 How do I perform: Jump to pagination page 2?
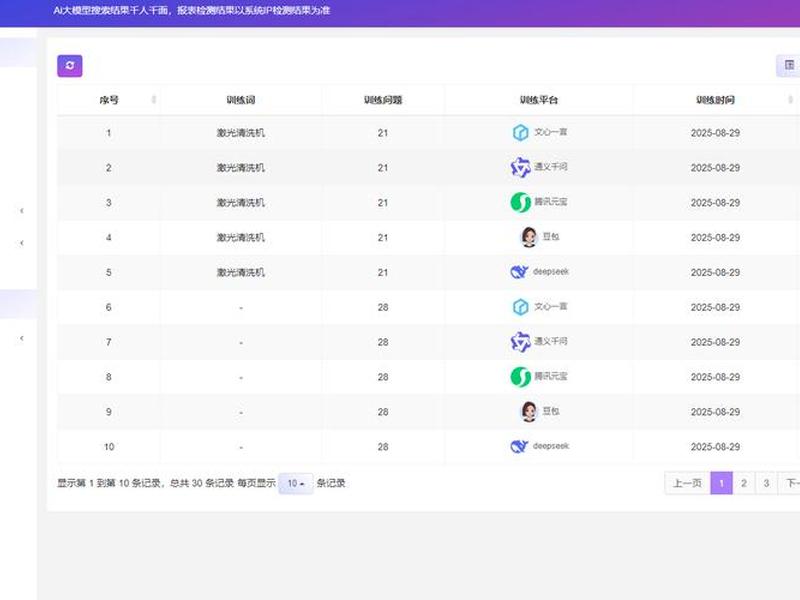tap(744, 483)
